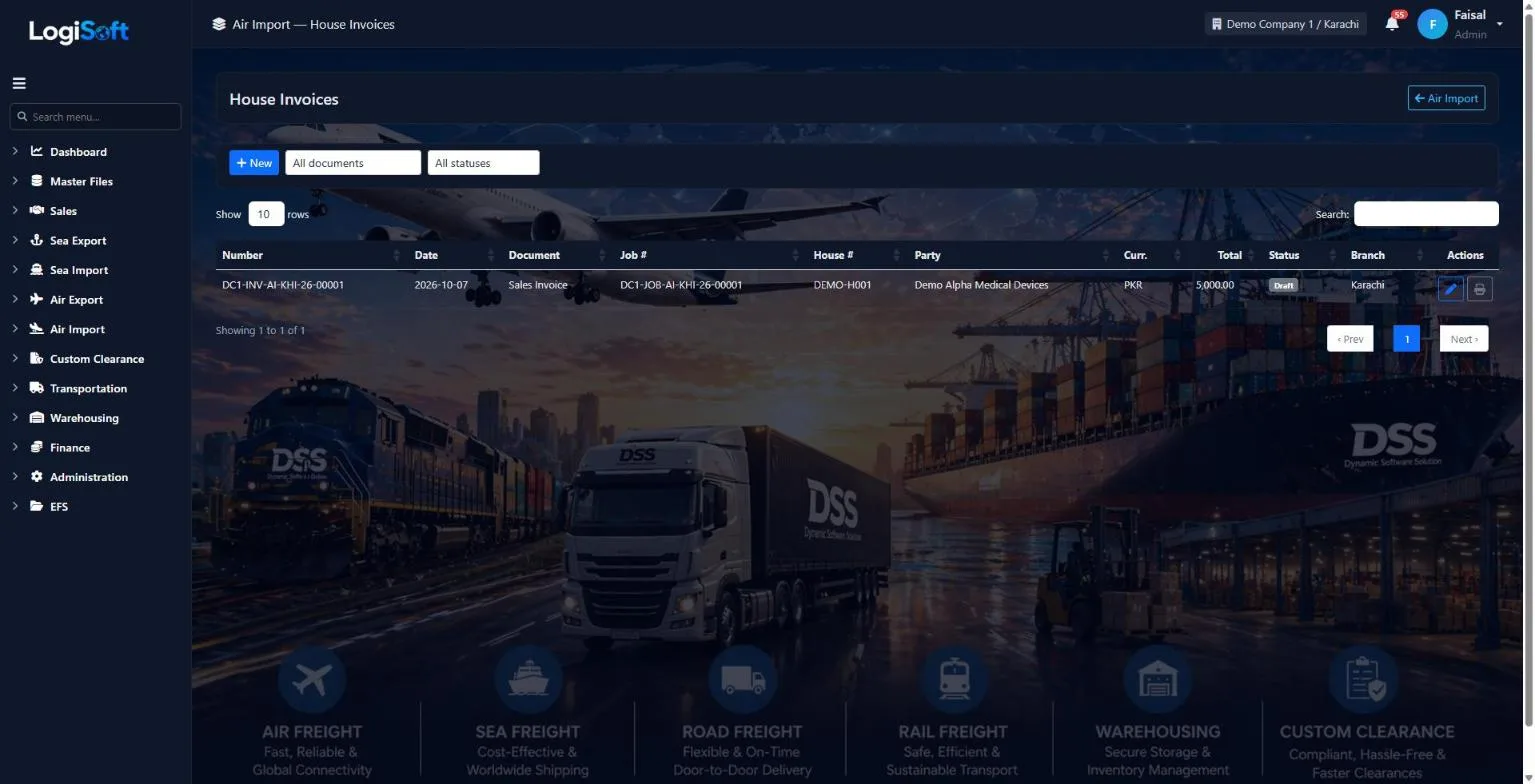Expand the Master Files chevron

tap(15, 181)
